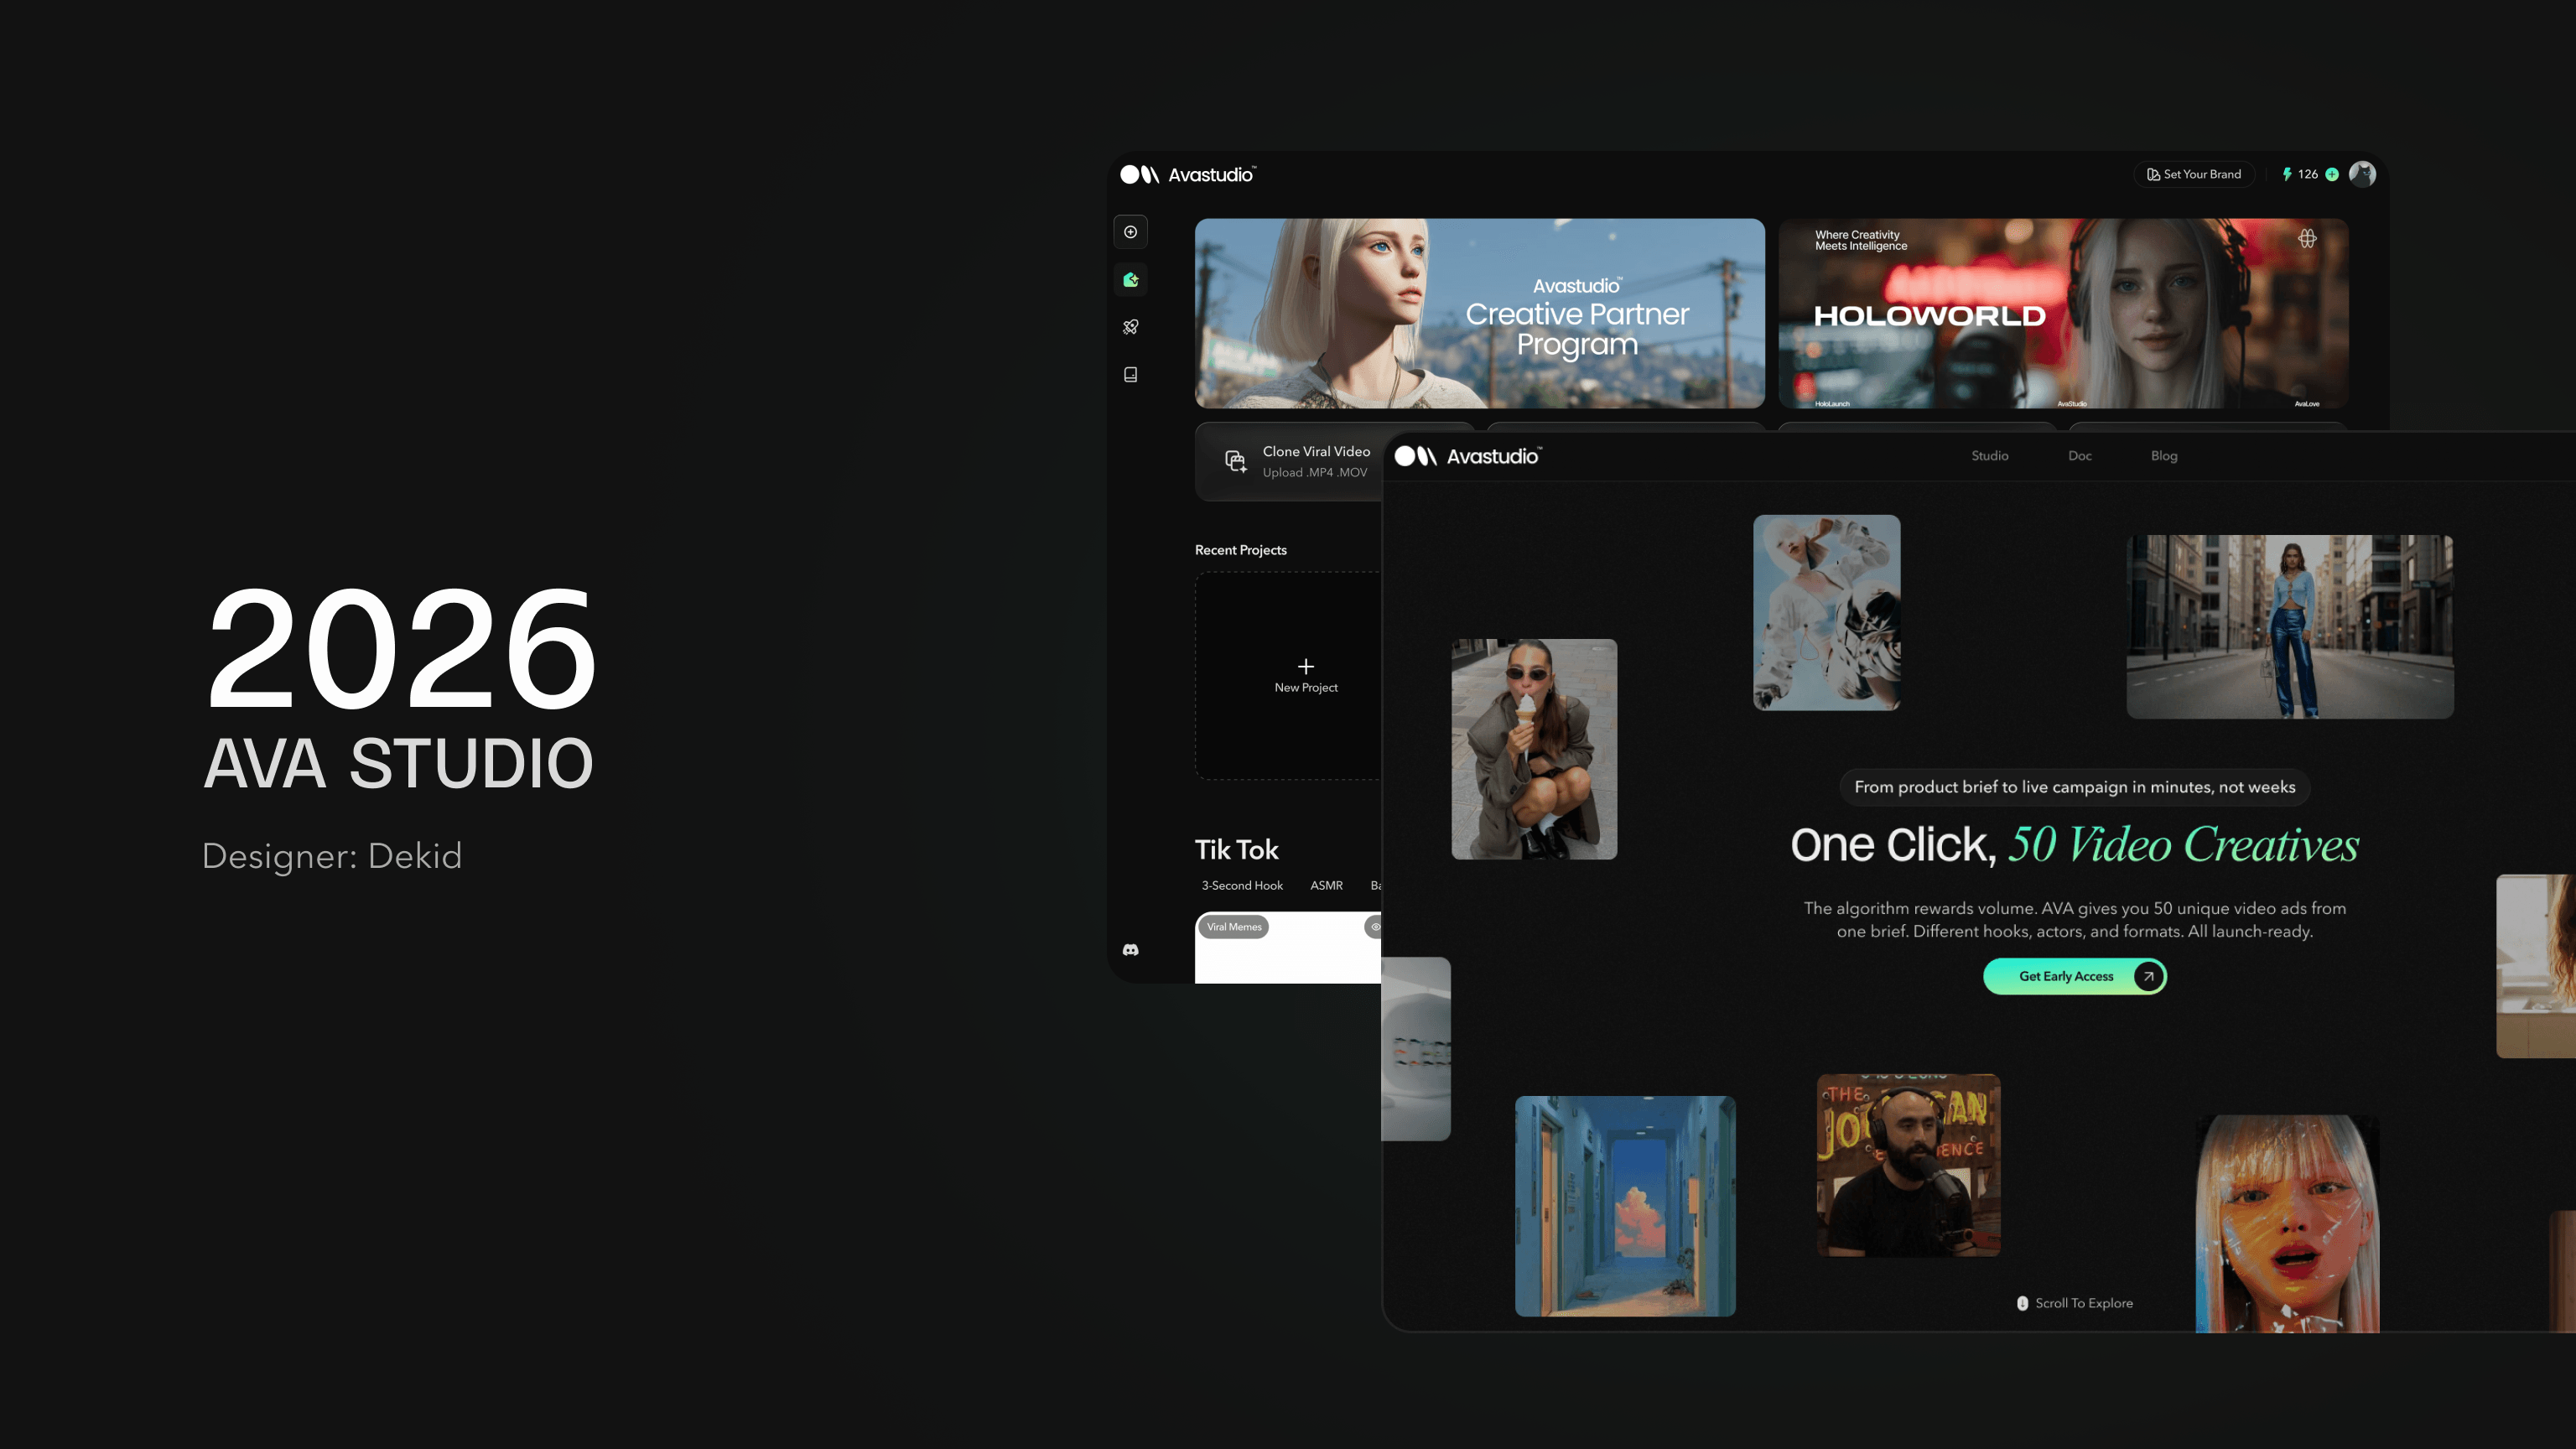Click the white abstract fashion thumbnail
Screen dimensions: 2576x1449
tap(1827, 613)
